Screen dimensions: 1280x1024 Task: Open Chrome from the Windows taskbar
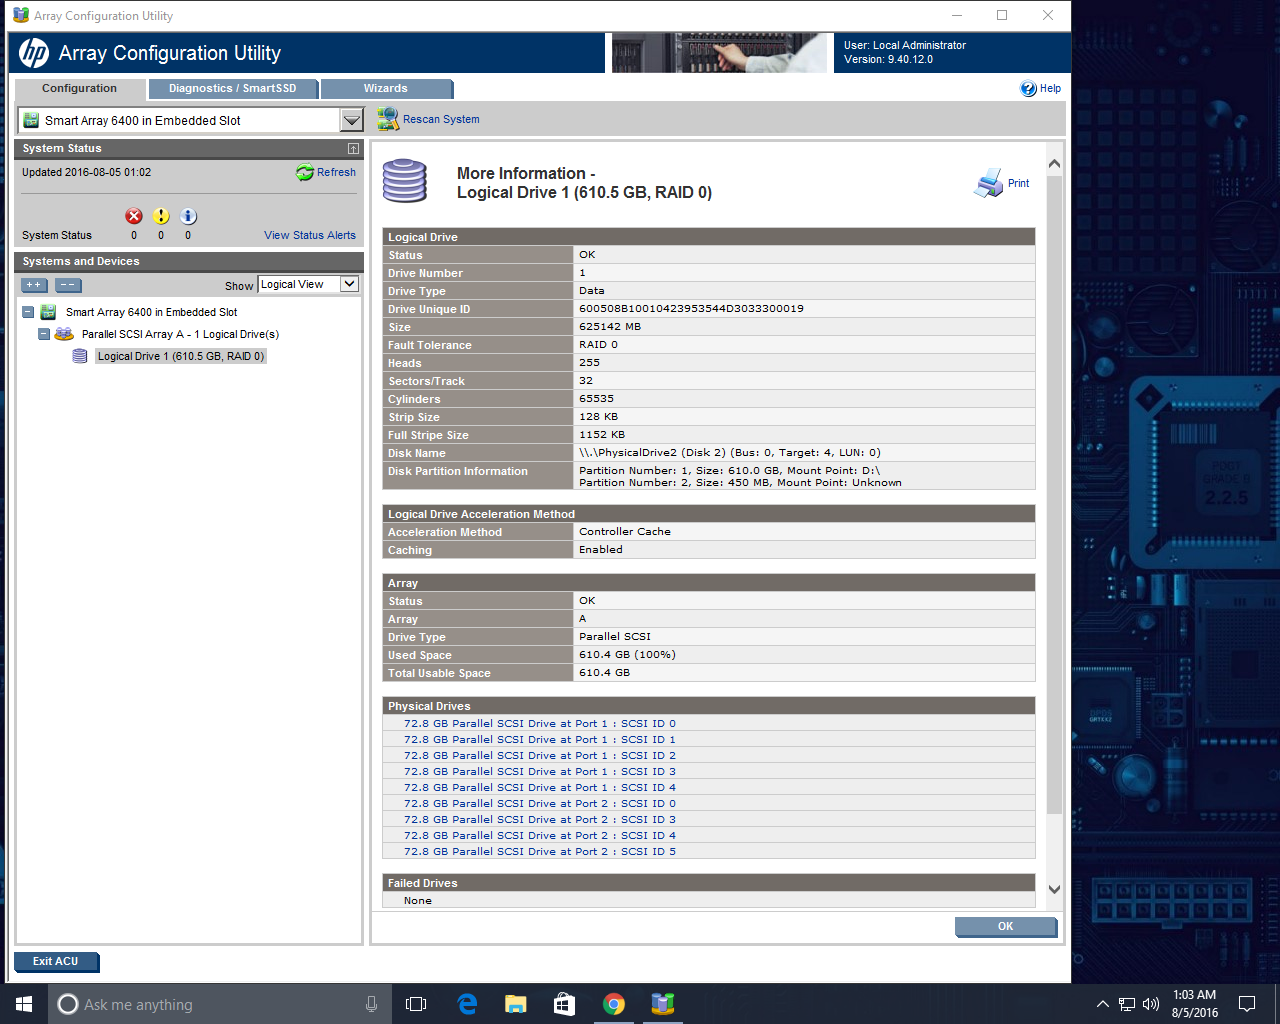pos(614,1004)
